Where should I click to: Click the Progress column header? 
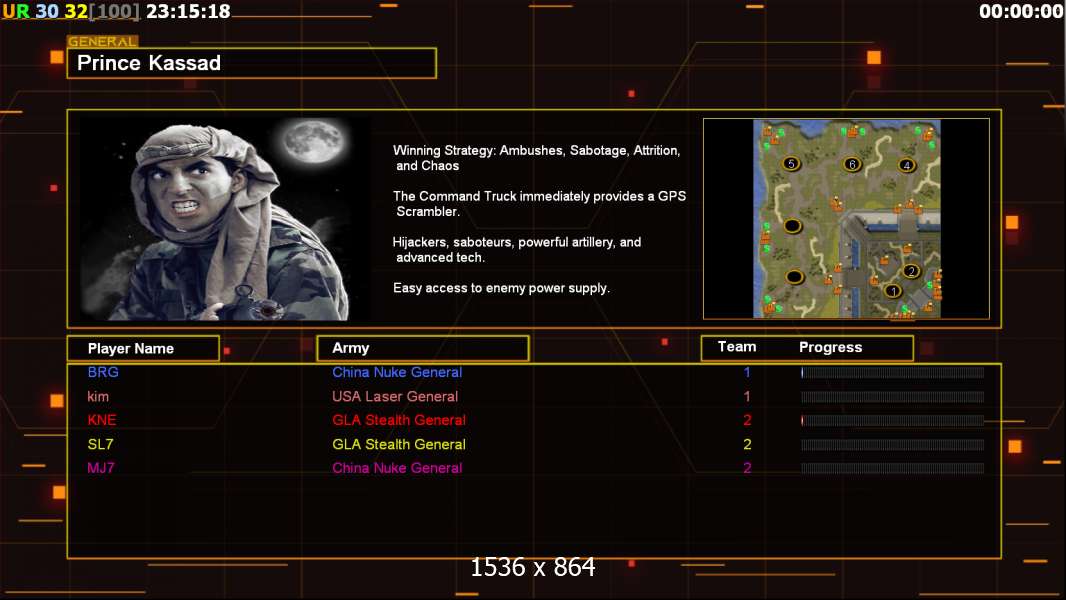pos(830,347)
